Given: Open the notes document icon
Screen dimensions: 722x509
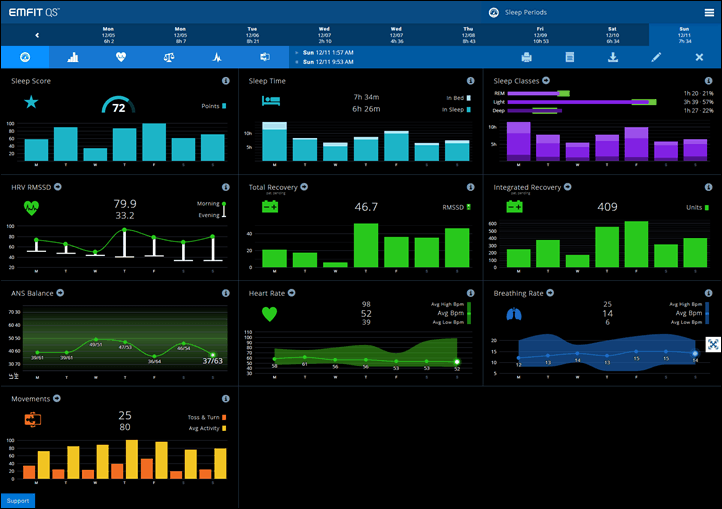Looking at the screenshot, I should (570, 57).
